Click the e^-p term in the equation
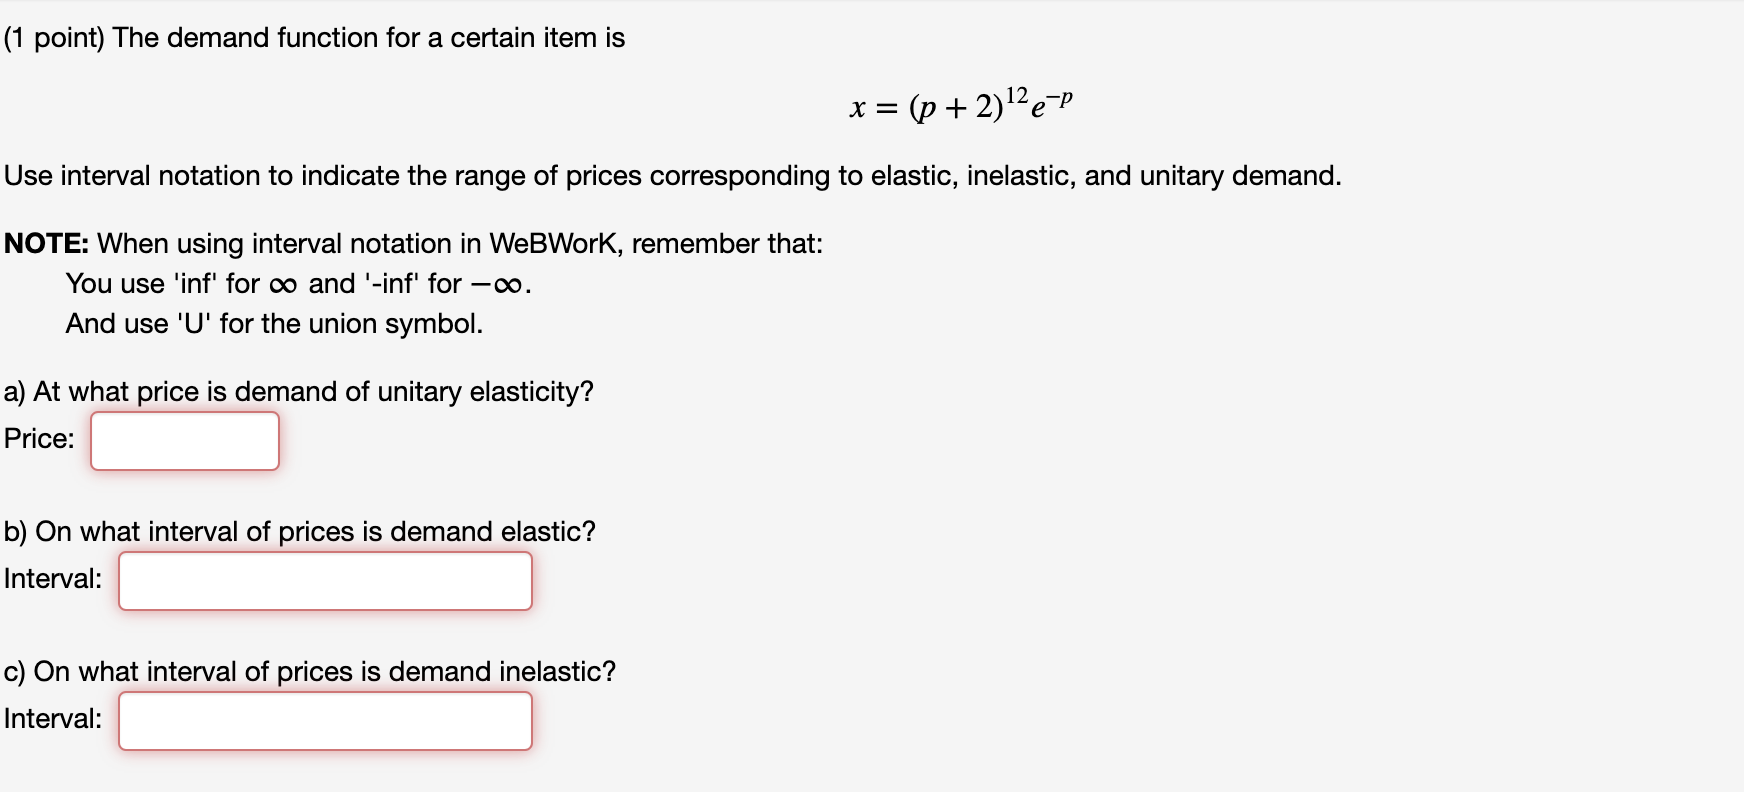This screenshot has width=1744, height=792. tap(1052, 105)
